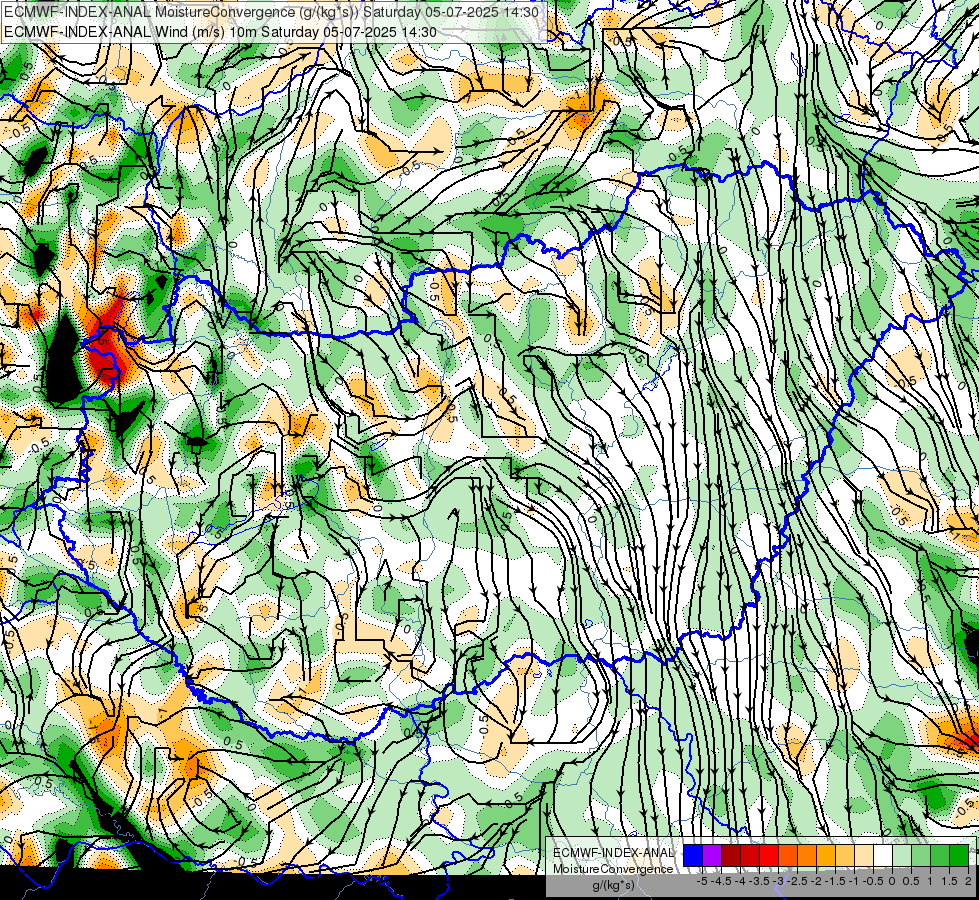Click the darkest green legend swatch

[959, 855]
